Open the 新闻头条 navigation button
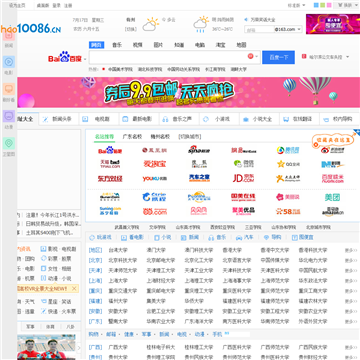360x360 pixels. tap(58, 119)
